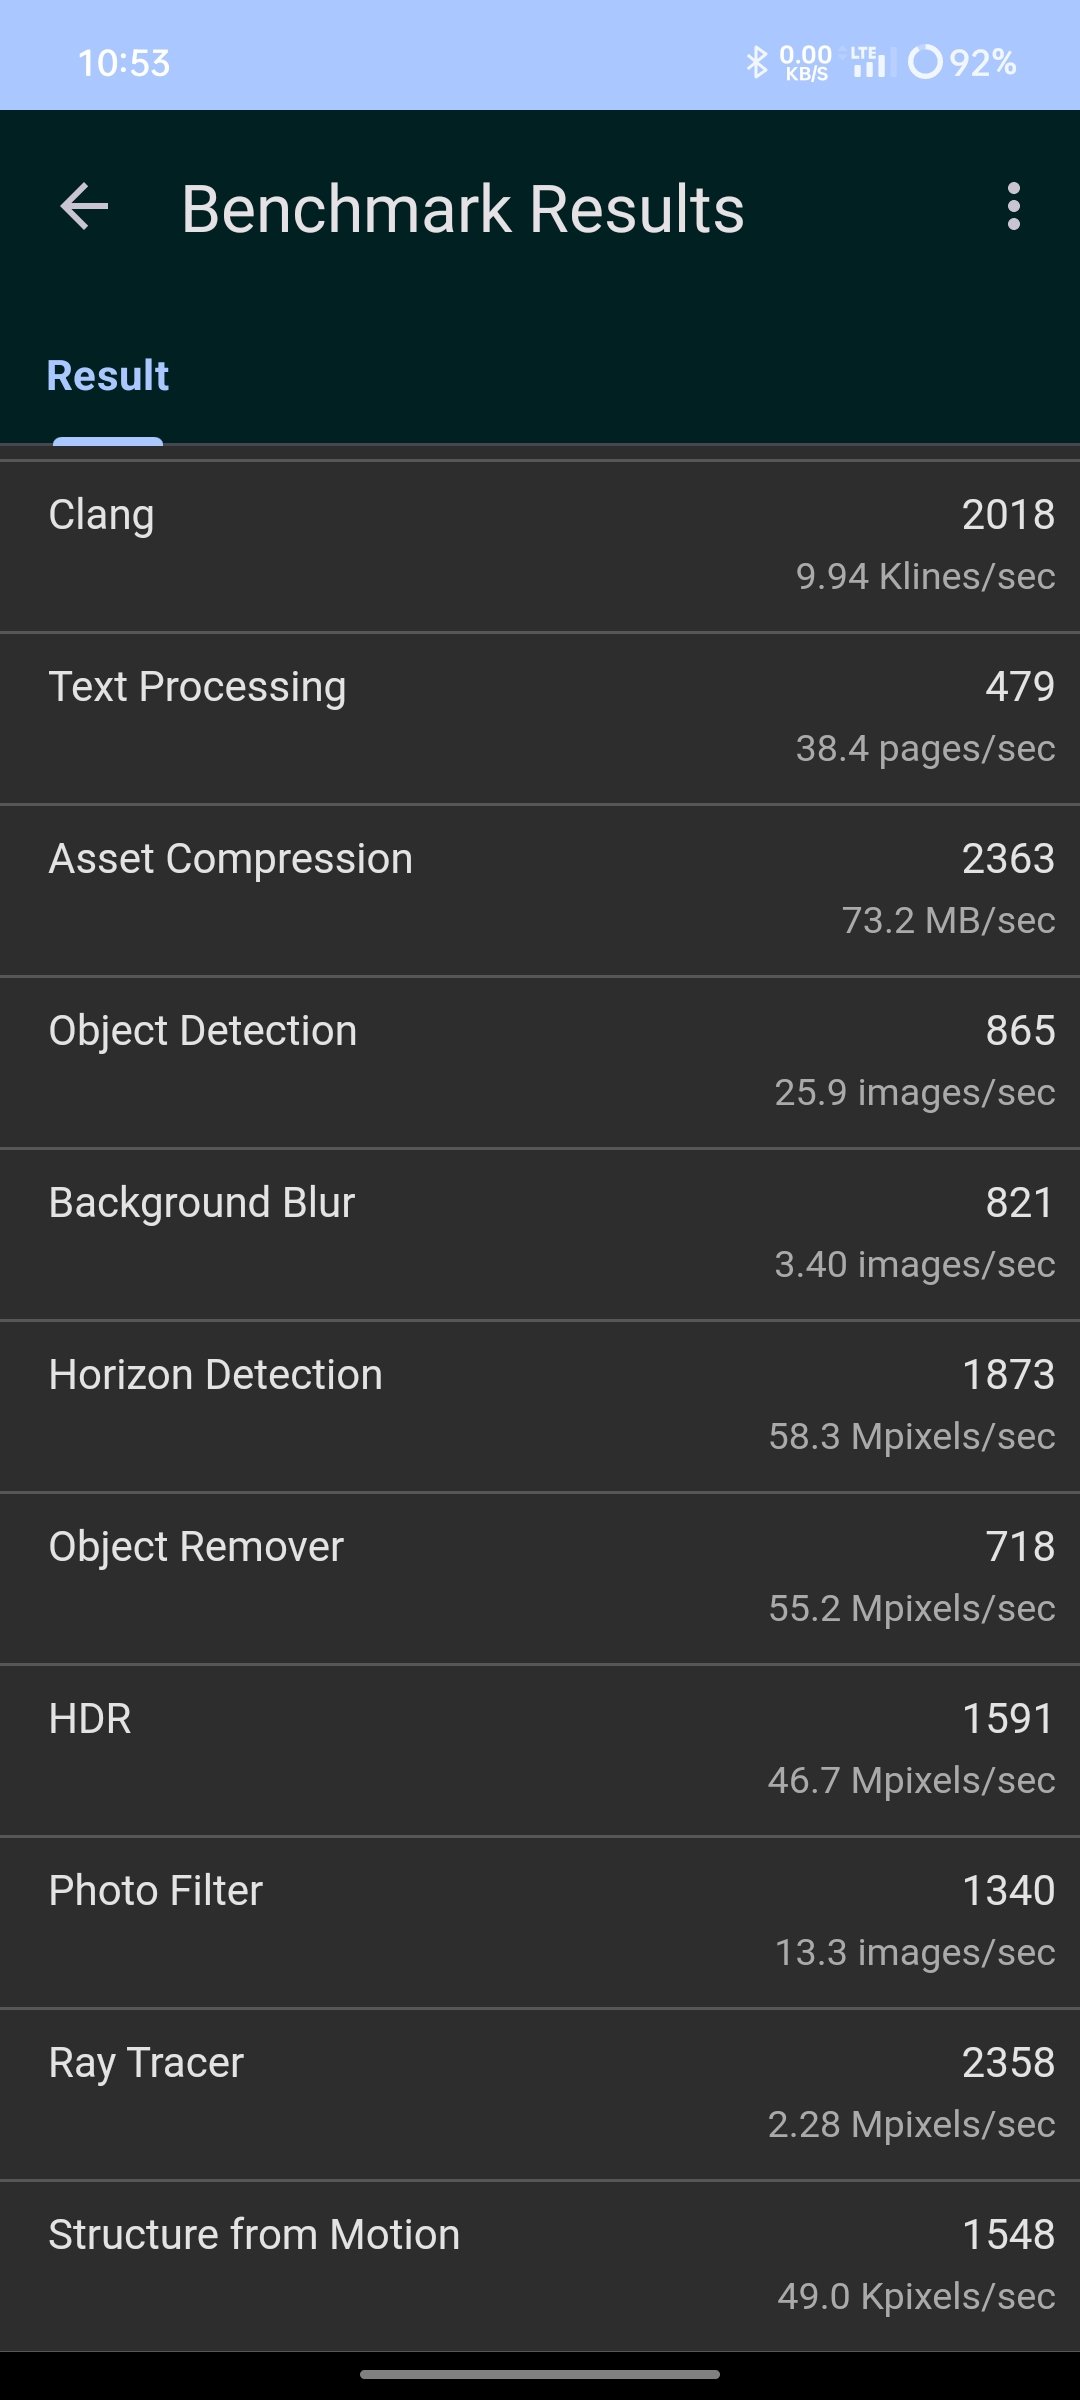Select the Asset Compression score row
The height and width of the screenshot is (2400, 1080).
(540, 890)
